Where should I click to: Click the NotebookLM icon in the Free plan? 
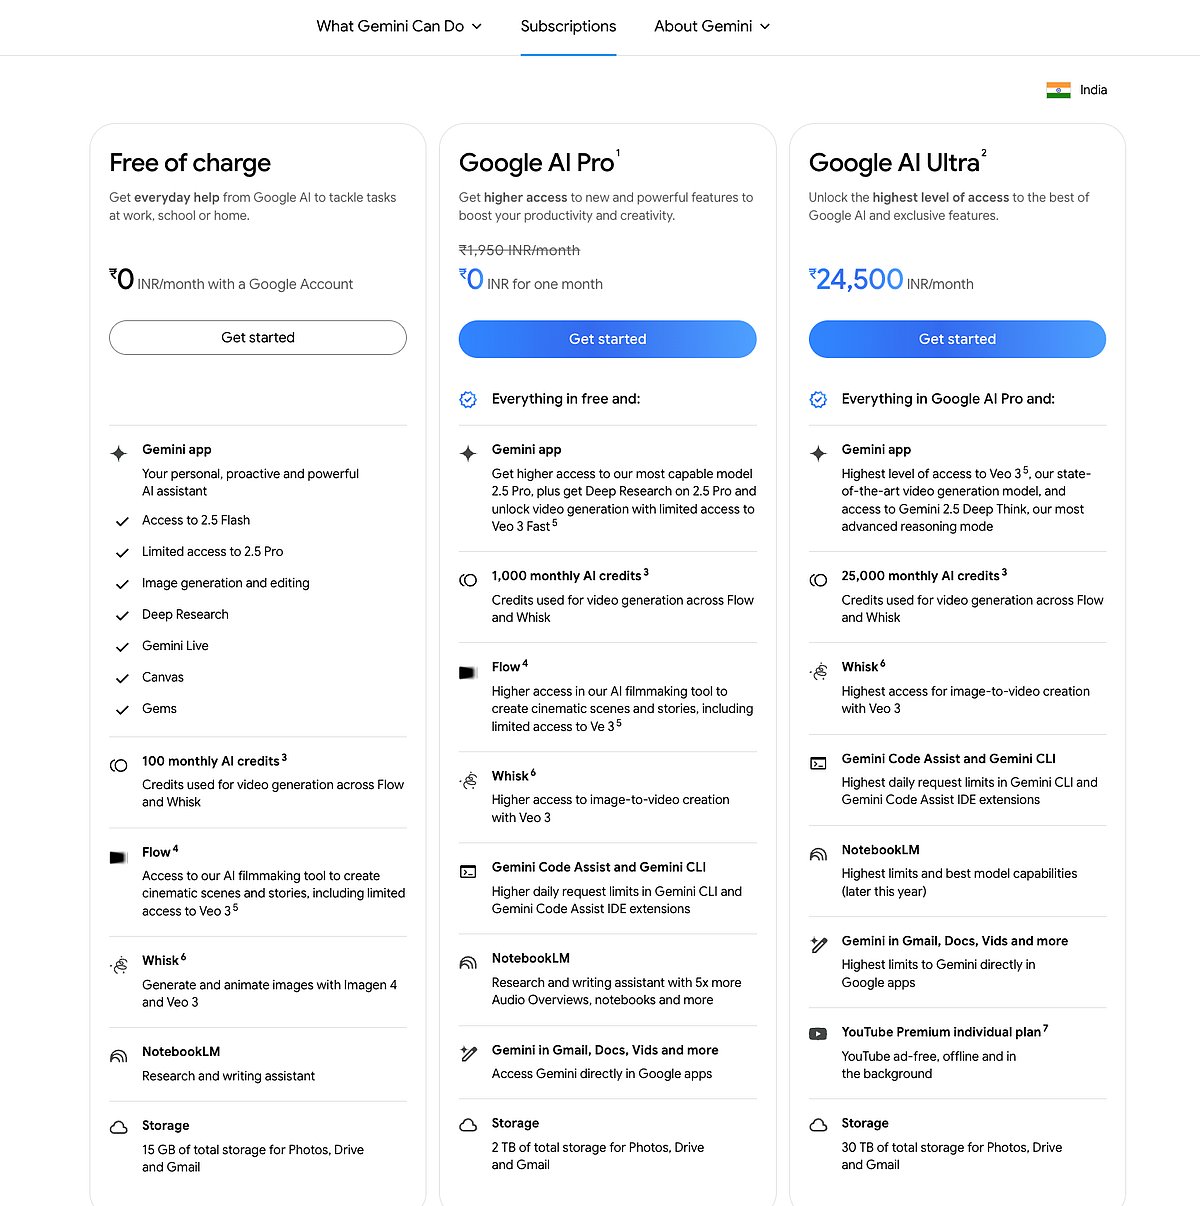point(118,1056)
